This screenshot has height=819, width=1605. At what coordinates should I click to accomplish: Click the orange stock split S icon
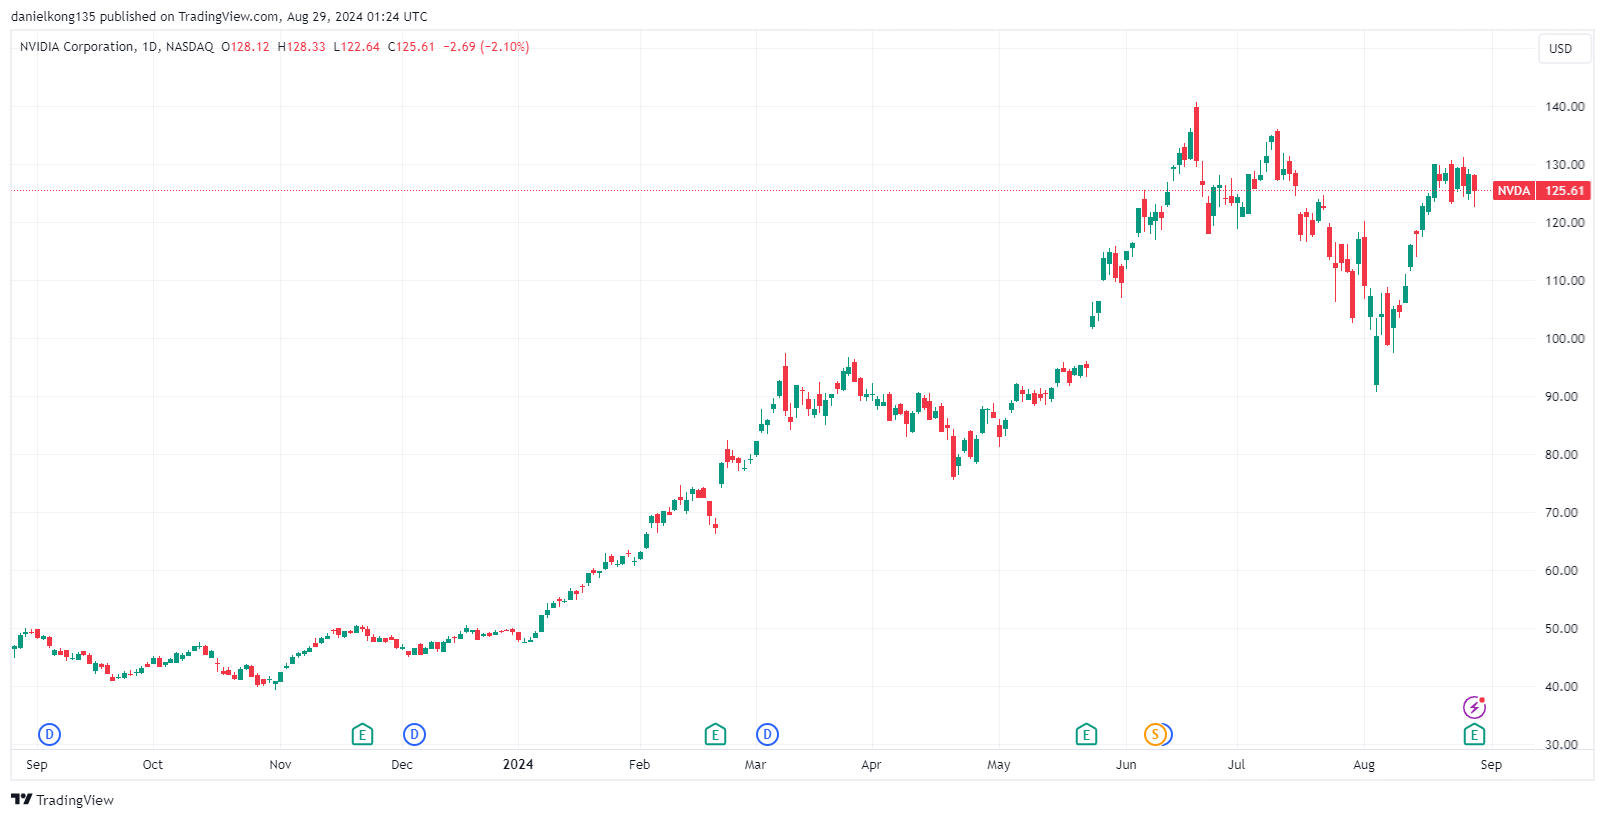1154,735
